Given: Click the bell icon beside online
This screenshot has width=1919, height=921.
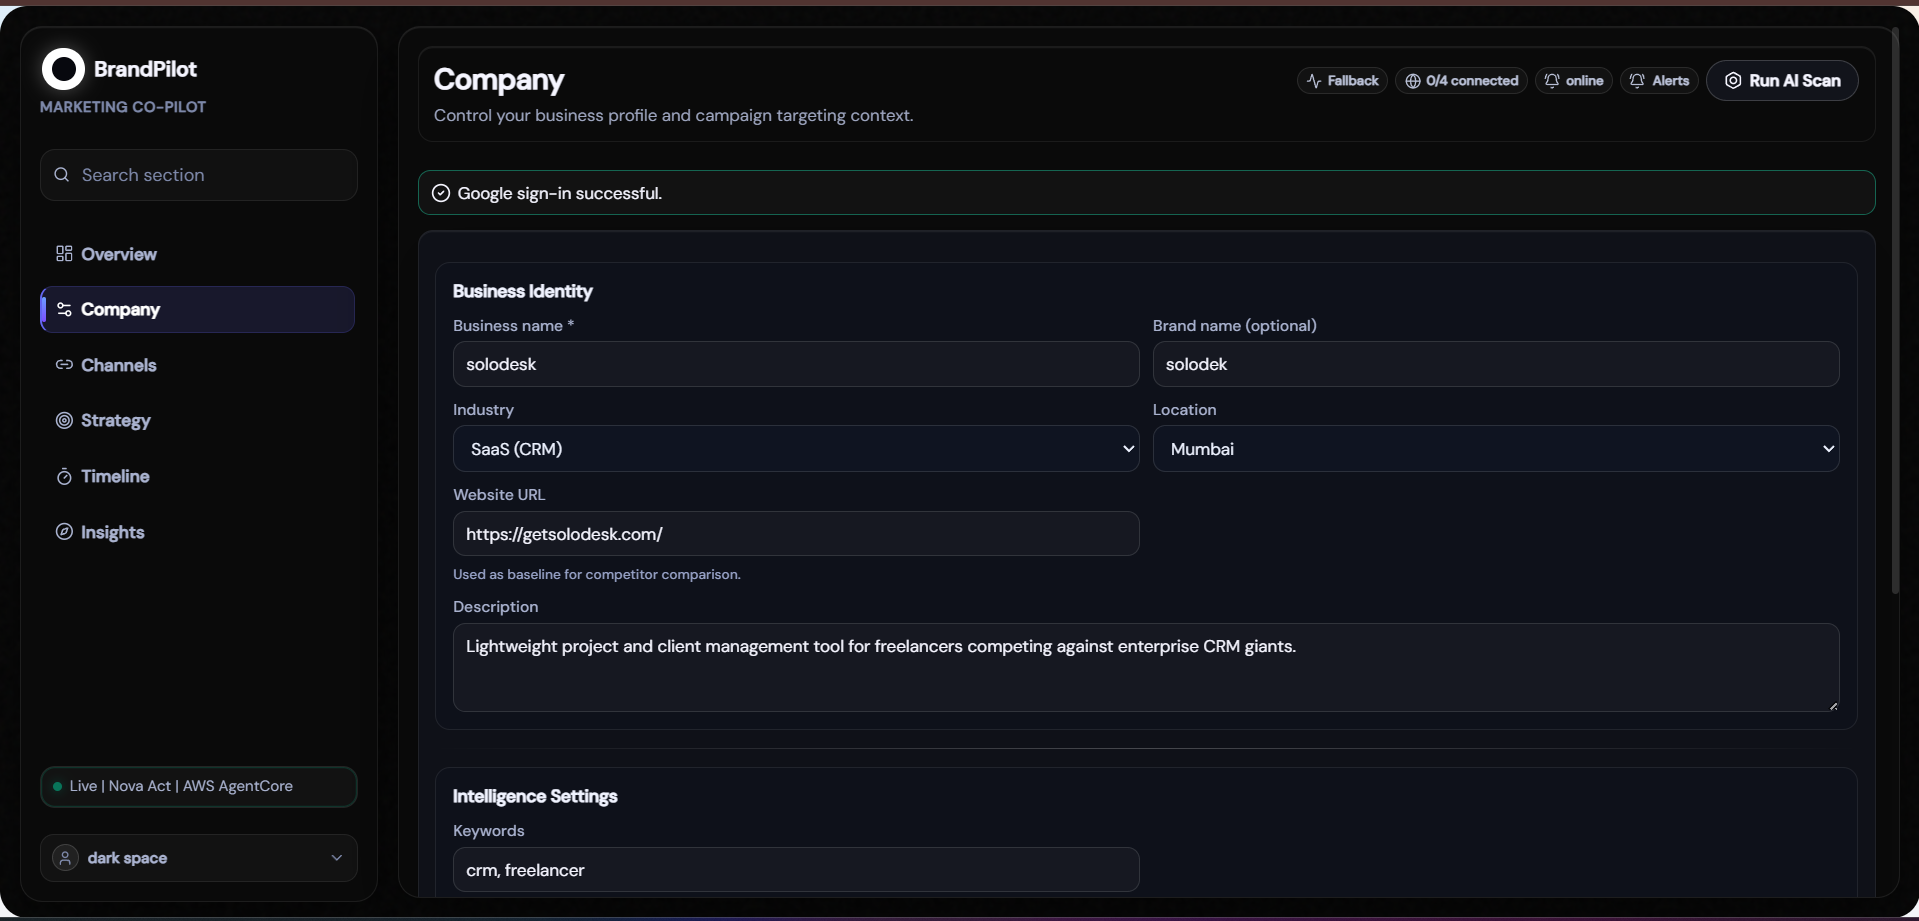Looking at the screenshot, I should (1552, 81).
